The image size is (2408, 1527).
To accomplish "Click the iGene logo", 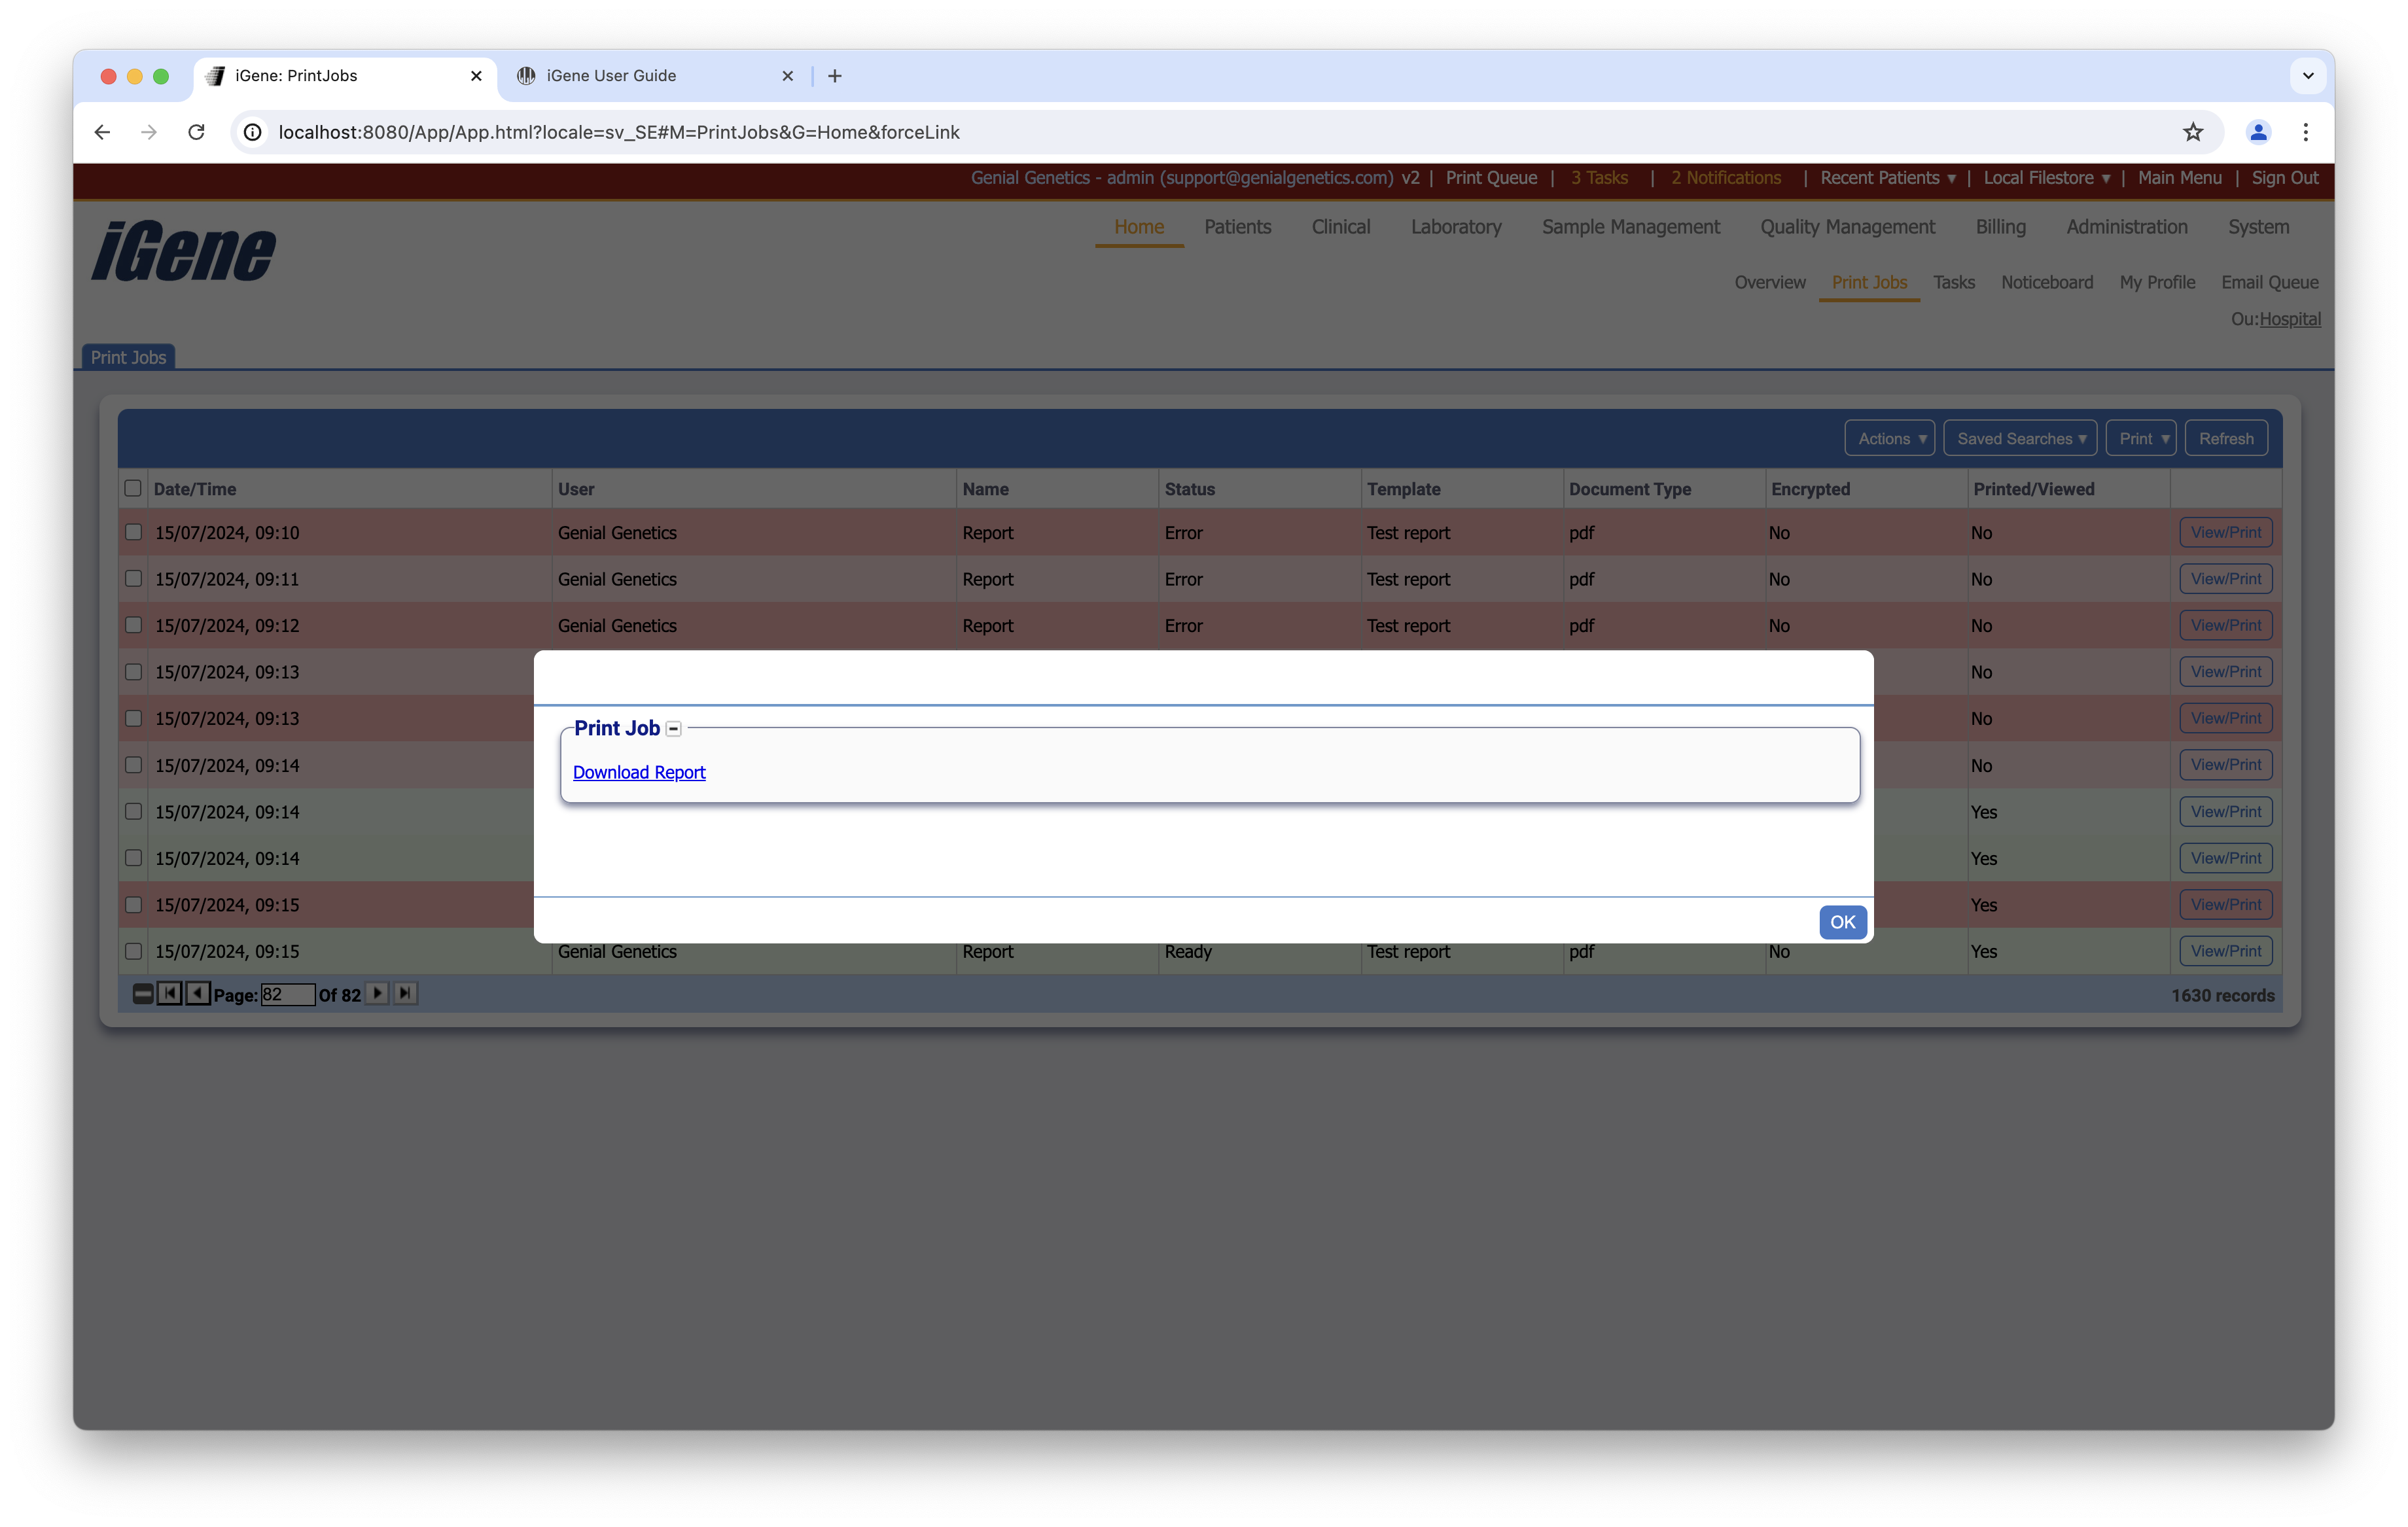I will coord(184,250).
